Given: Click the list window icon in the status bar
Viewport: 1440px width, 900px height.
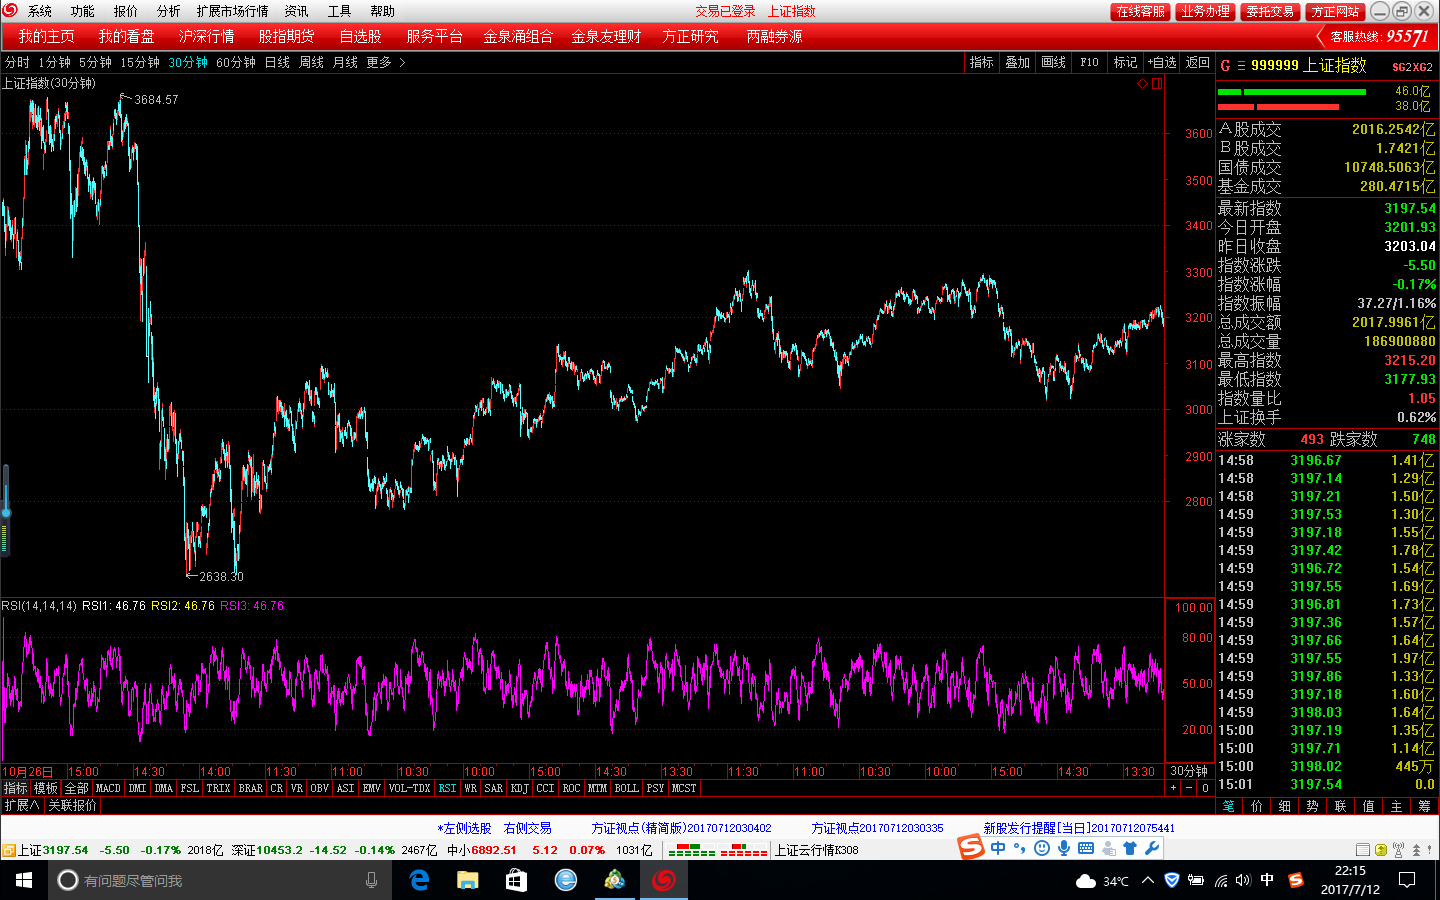Looking at the screenshot, I should click(x=1364, y=850).
